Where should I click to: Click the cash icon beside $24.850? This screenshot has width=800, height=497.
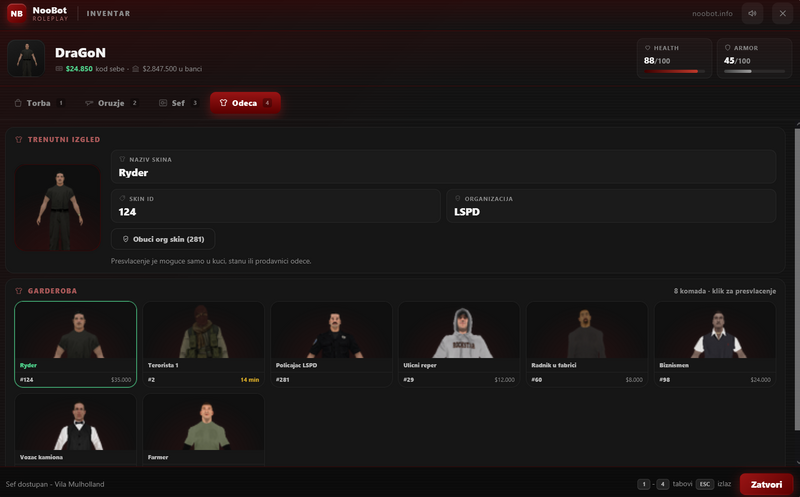(59, 68)
